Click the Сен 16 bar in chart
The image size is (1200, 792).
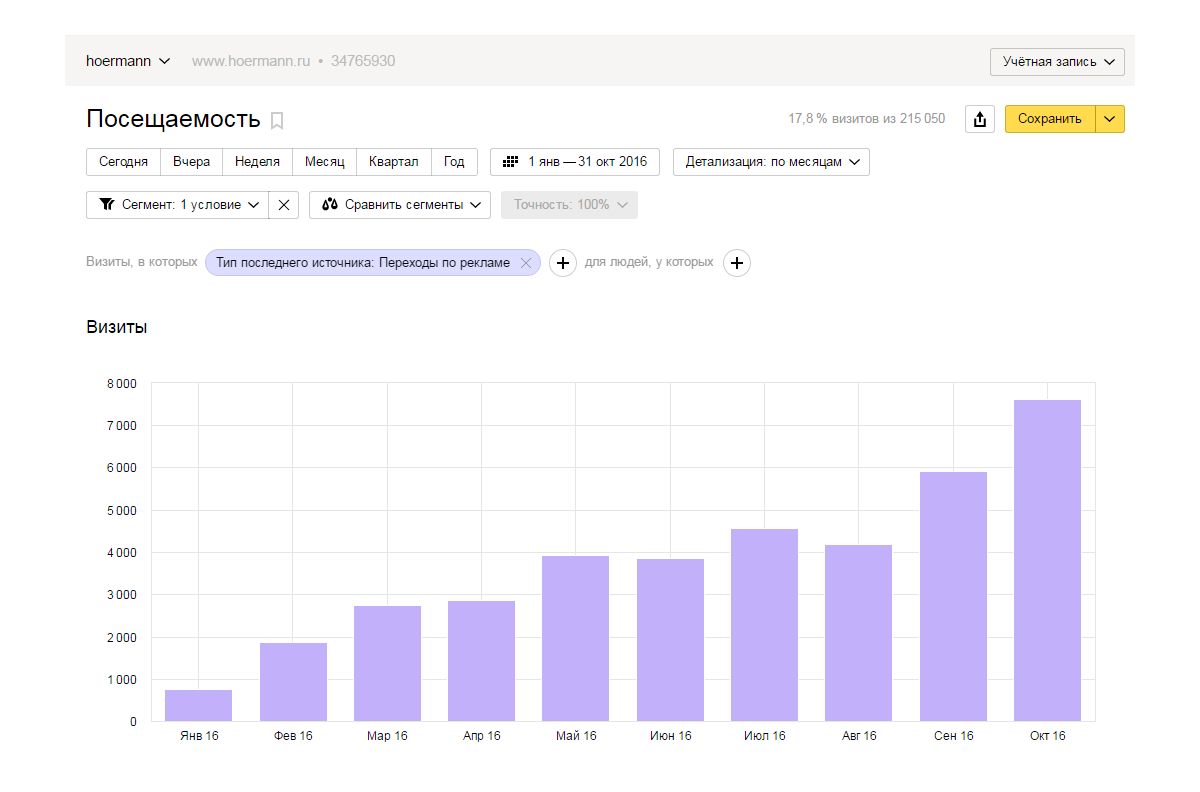953,597
